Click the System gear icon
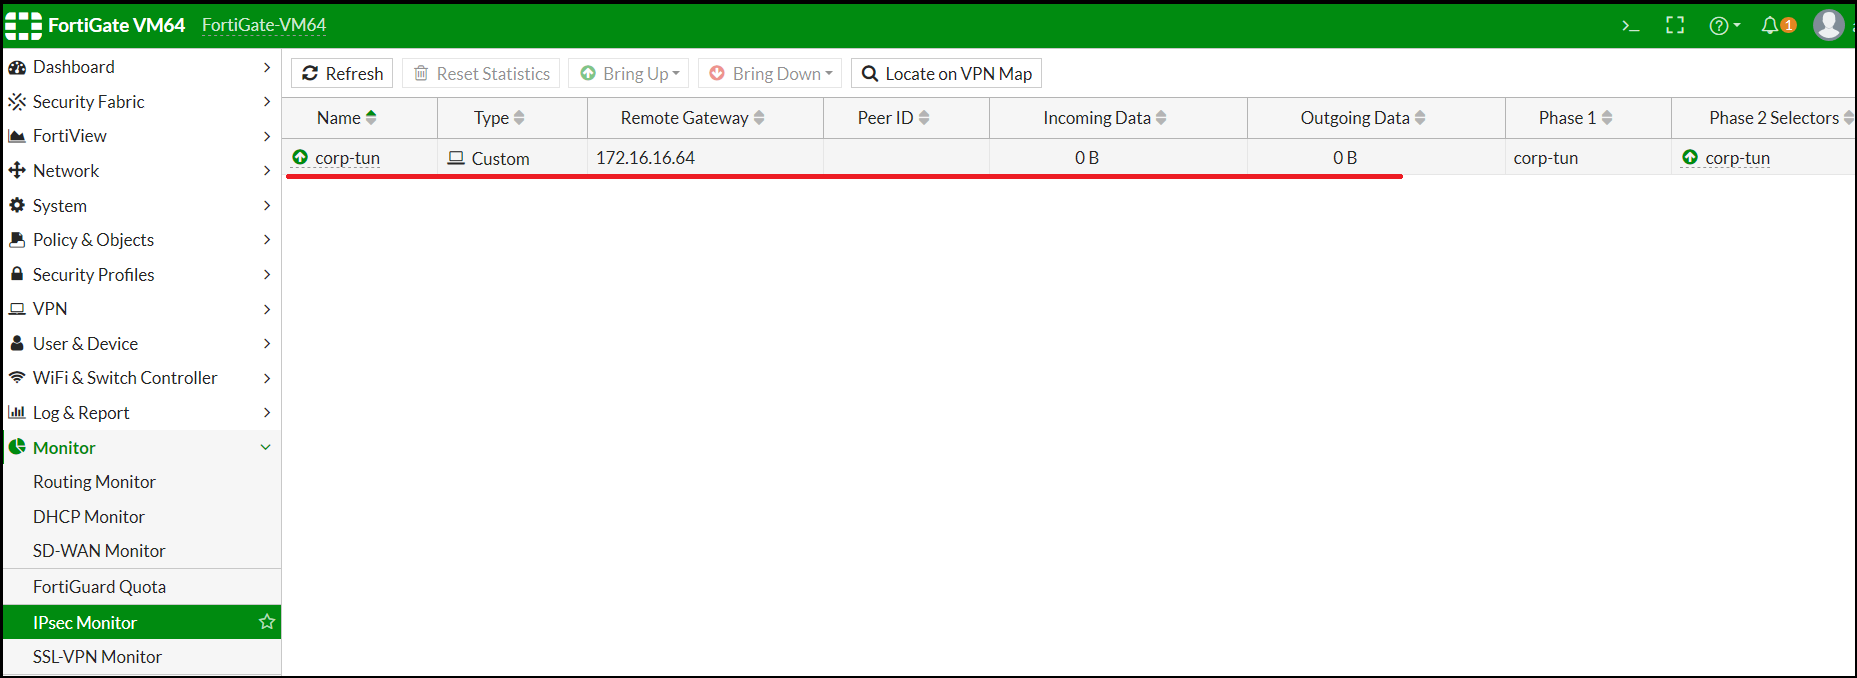 tap(17, 205)
